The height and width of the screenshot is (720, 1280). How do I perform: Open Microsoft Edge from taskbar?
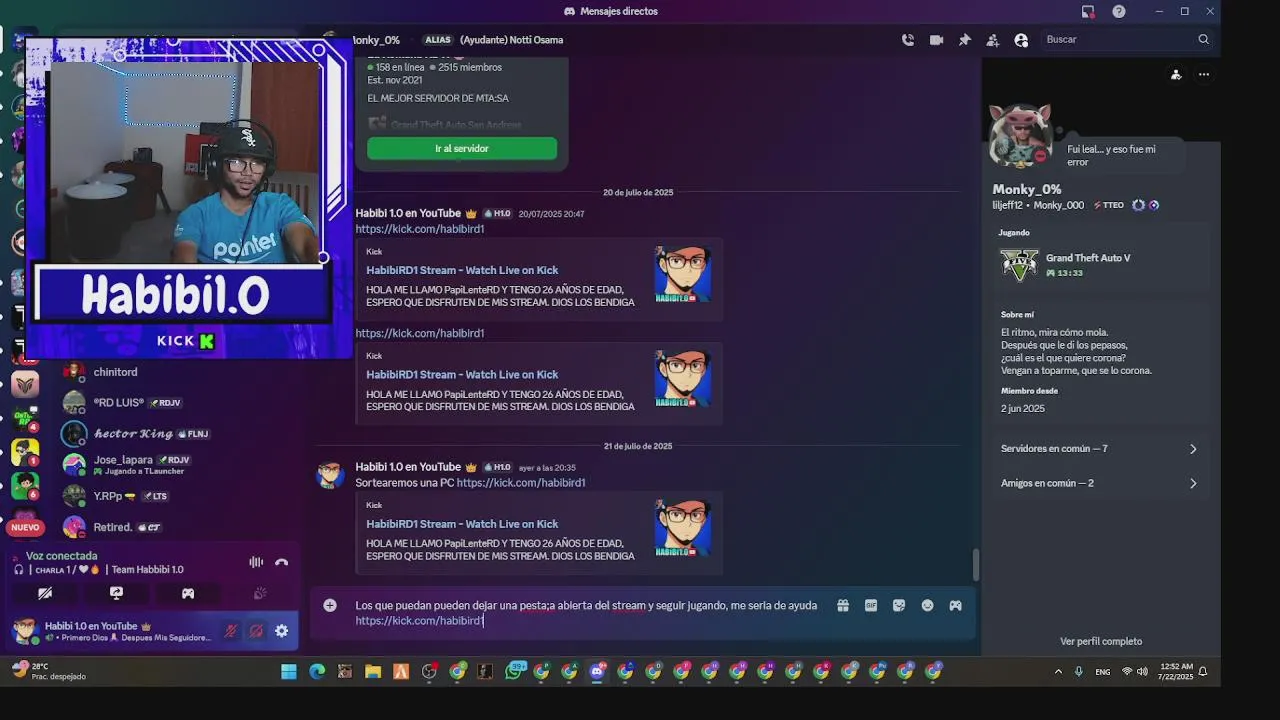click(317, 672)
